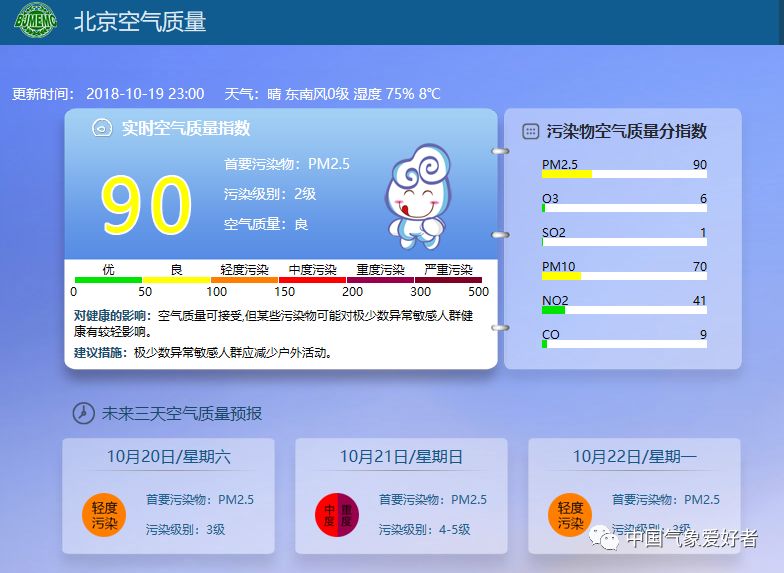The image size is (784, 573).
Task: Click the cloud mascot character
Action: (418, 197)
